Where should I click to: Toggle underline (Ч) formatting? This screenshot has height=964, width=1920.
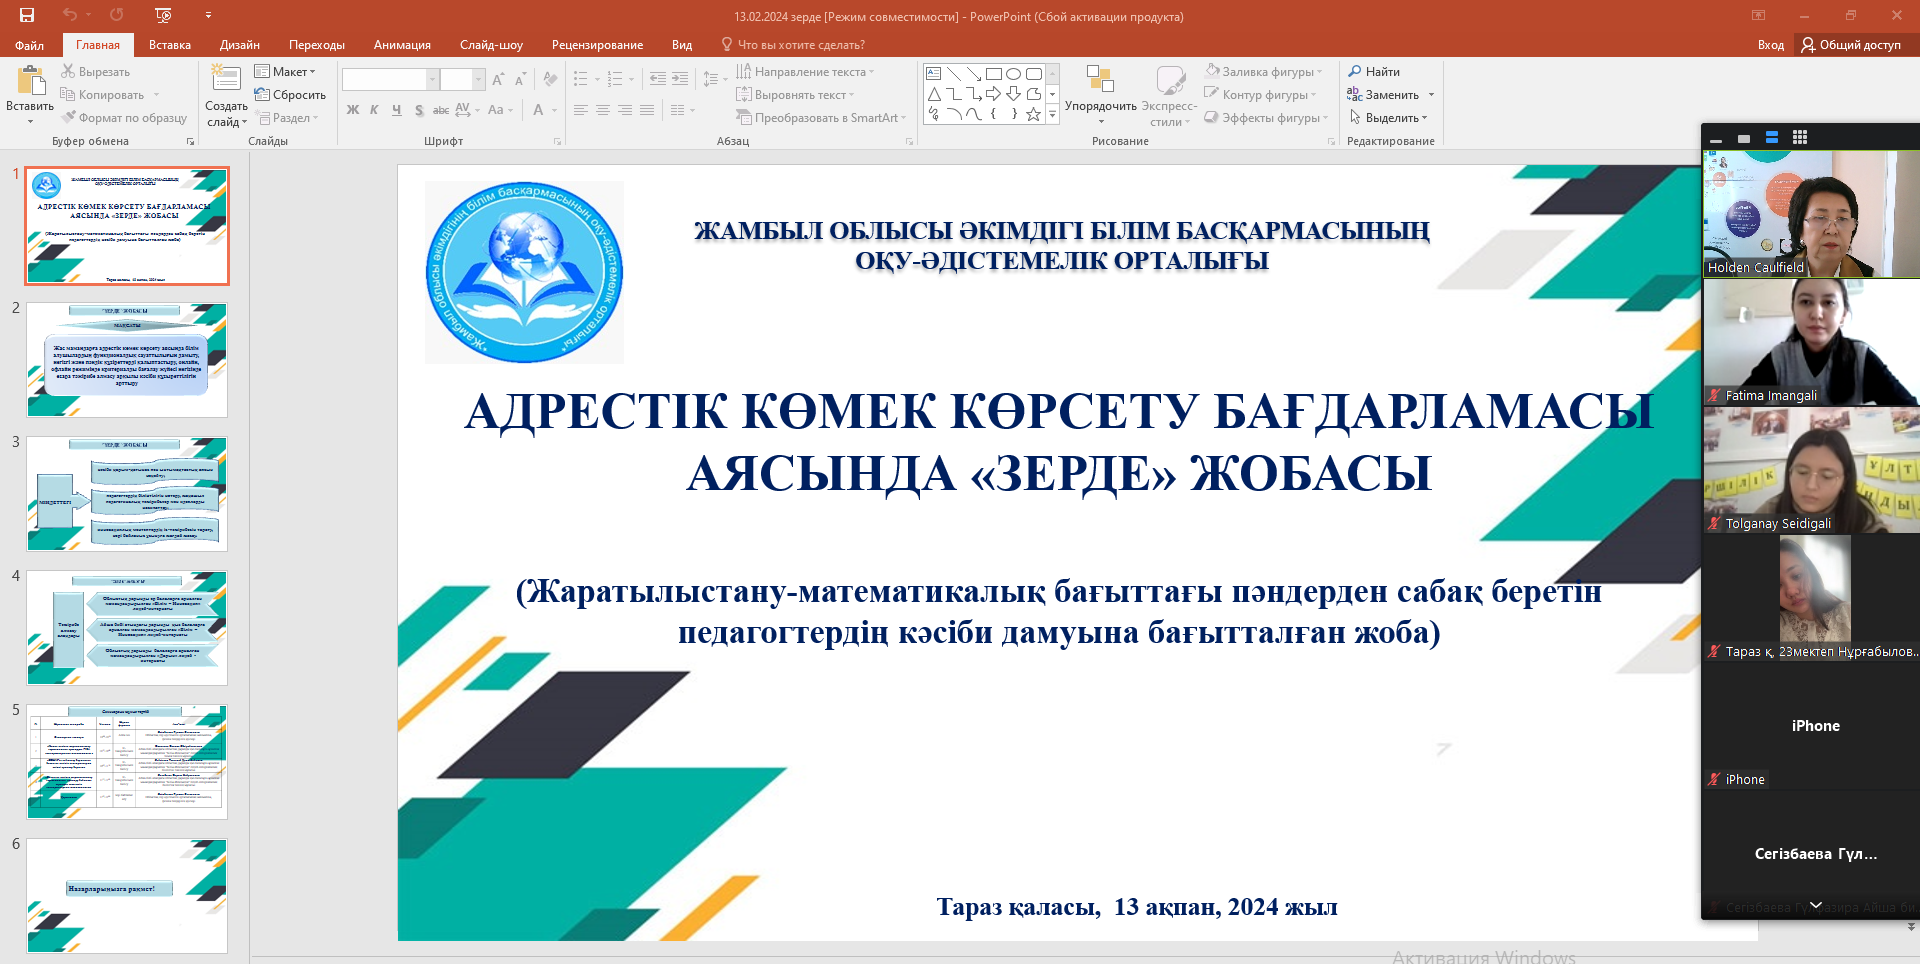397,110
